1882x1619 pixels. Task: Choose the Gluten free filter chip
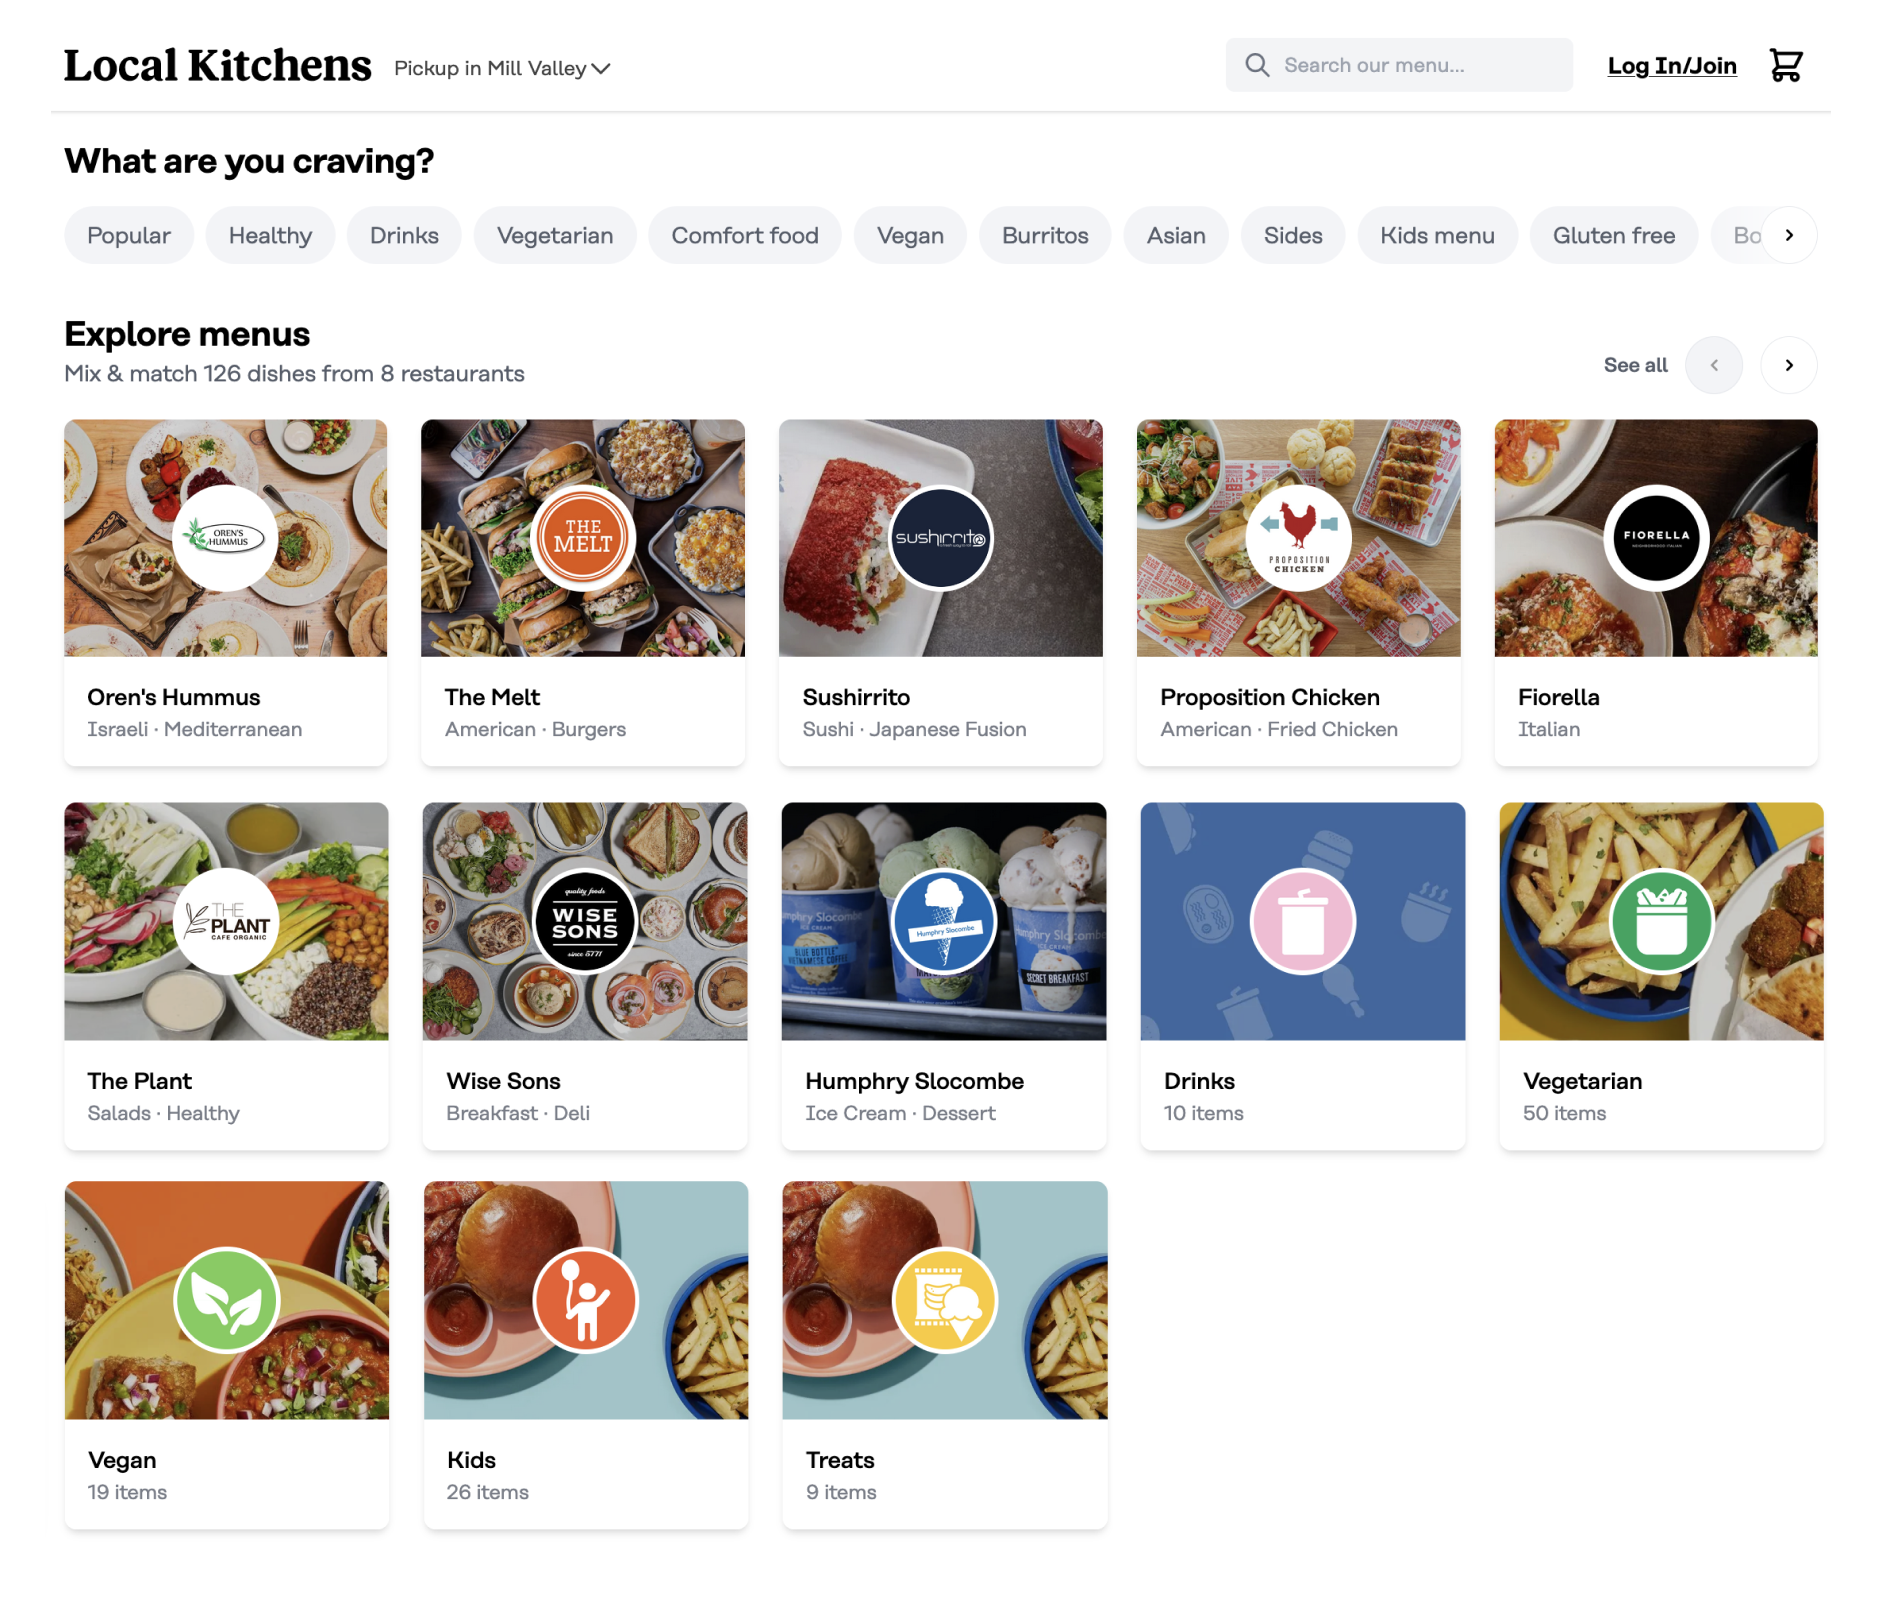pyautogui.click(x=1613, y=236)
